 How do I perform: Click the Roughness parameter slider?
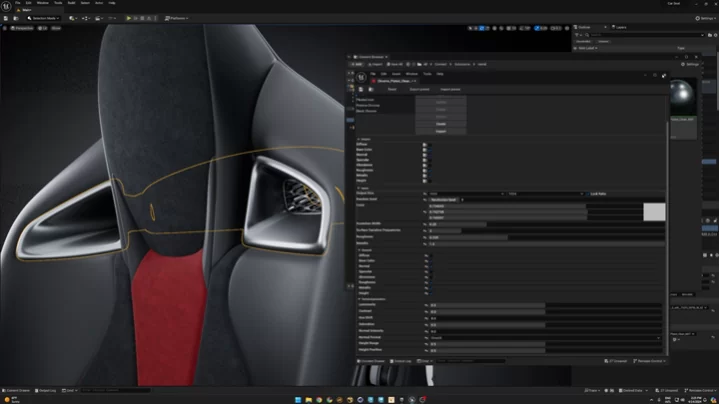point(547,238)
